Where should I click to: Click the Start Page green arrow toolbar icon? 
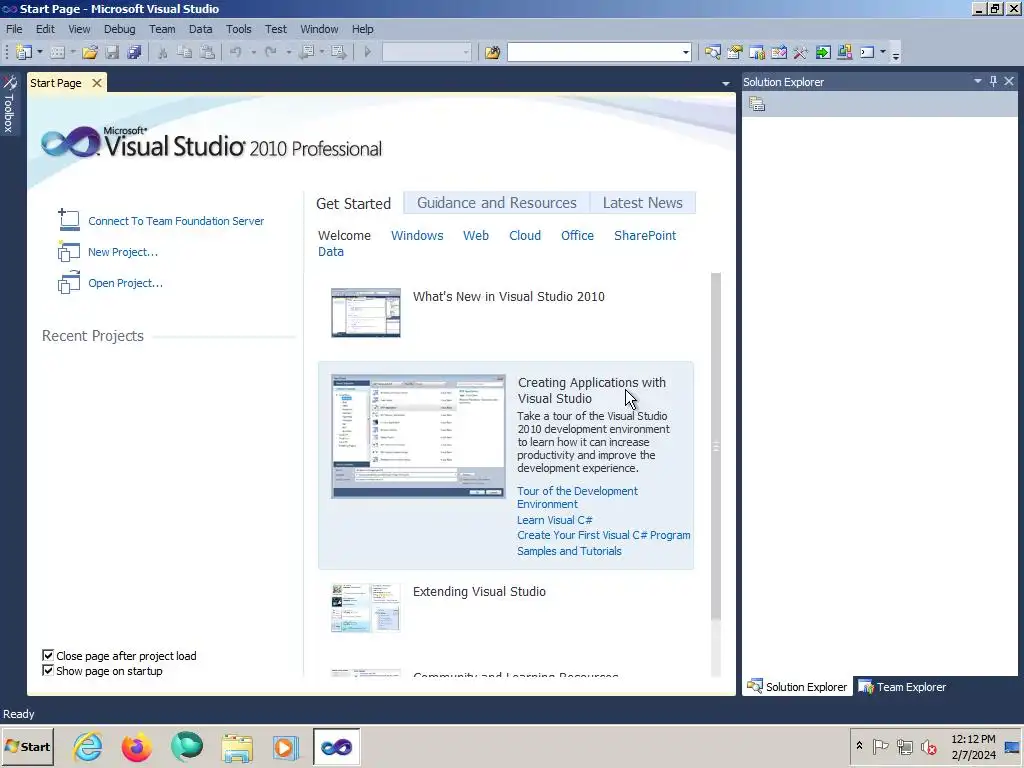tap(823, 52)
